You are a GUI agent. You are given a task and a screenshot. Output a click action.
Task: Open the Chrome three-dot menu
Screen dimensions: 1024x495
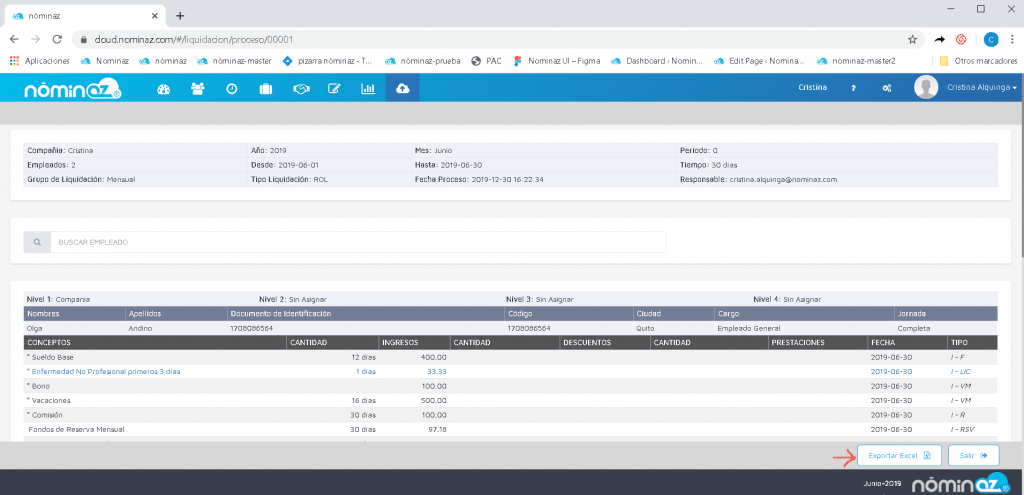[1011, 39]
